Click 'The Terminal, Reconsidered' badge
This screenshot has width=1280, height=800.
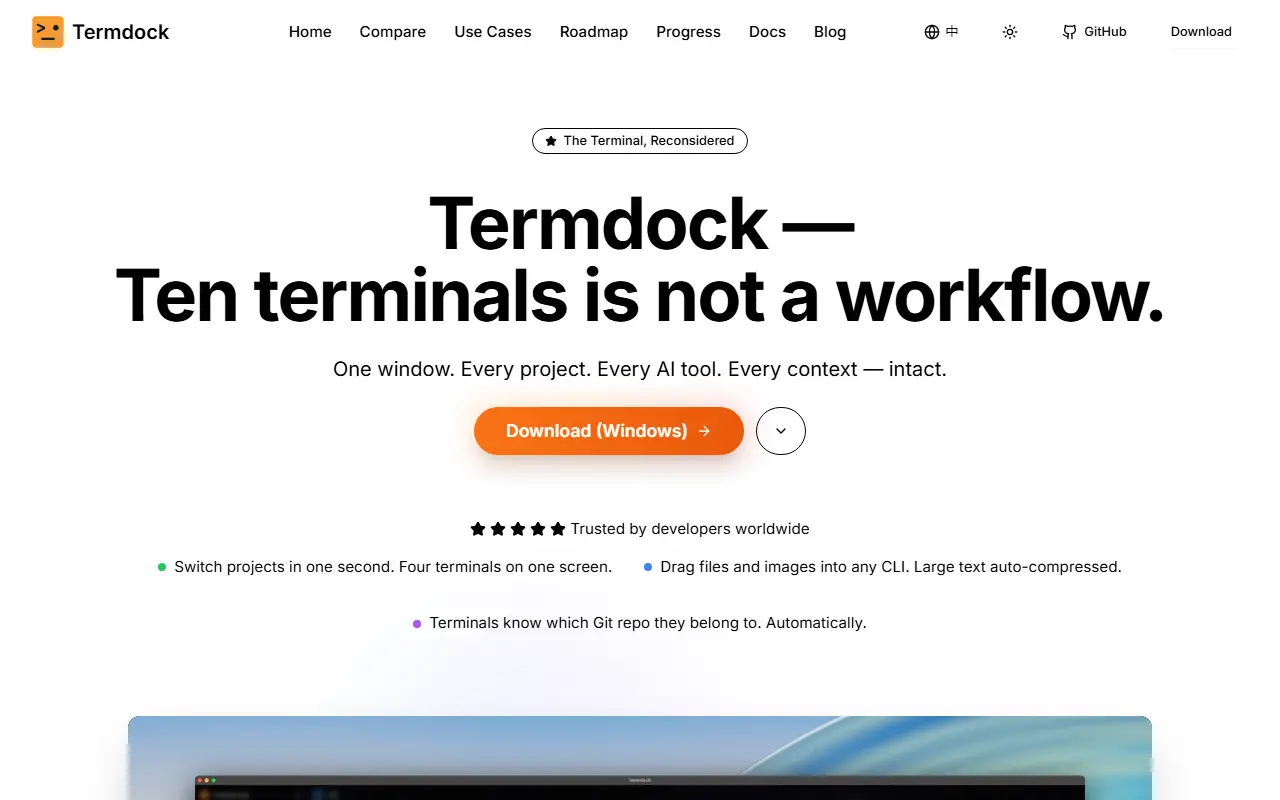click(x=640, y=141)
